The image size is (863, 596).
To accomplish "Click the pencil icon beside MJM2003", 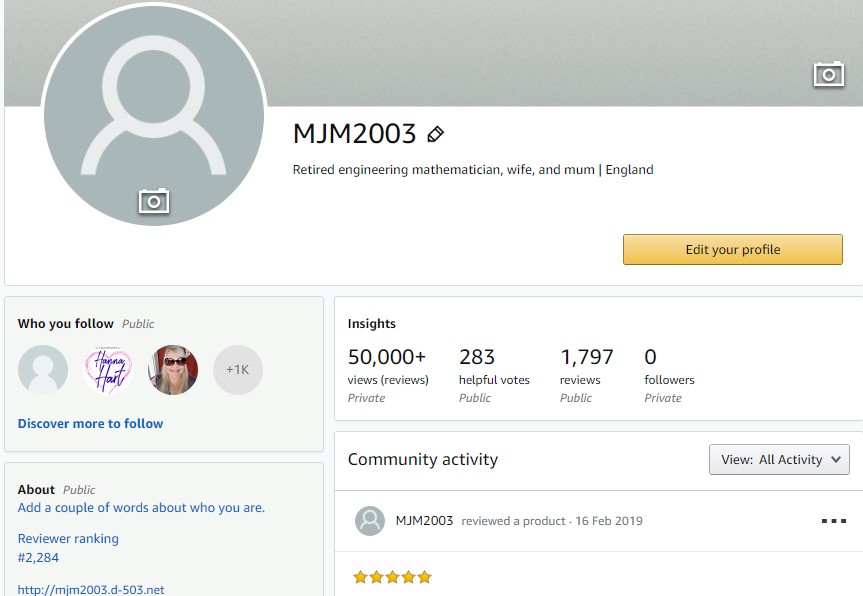I will point(435,134).
